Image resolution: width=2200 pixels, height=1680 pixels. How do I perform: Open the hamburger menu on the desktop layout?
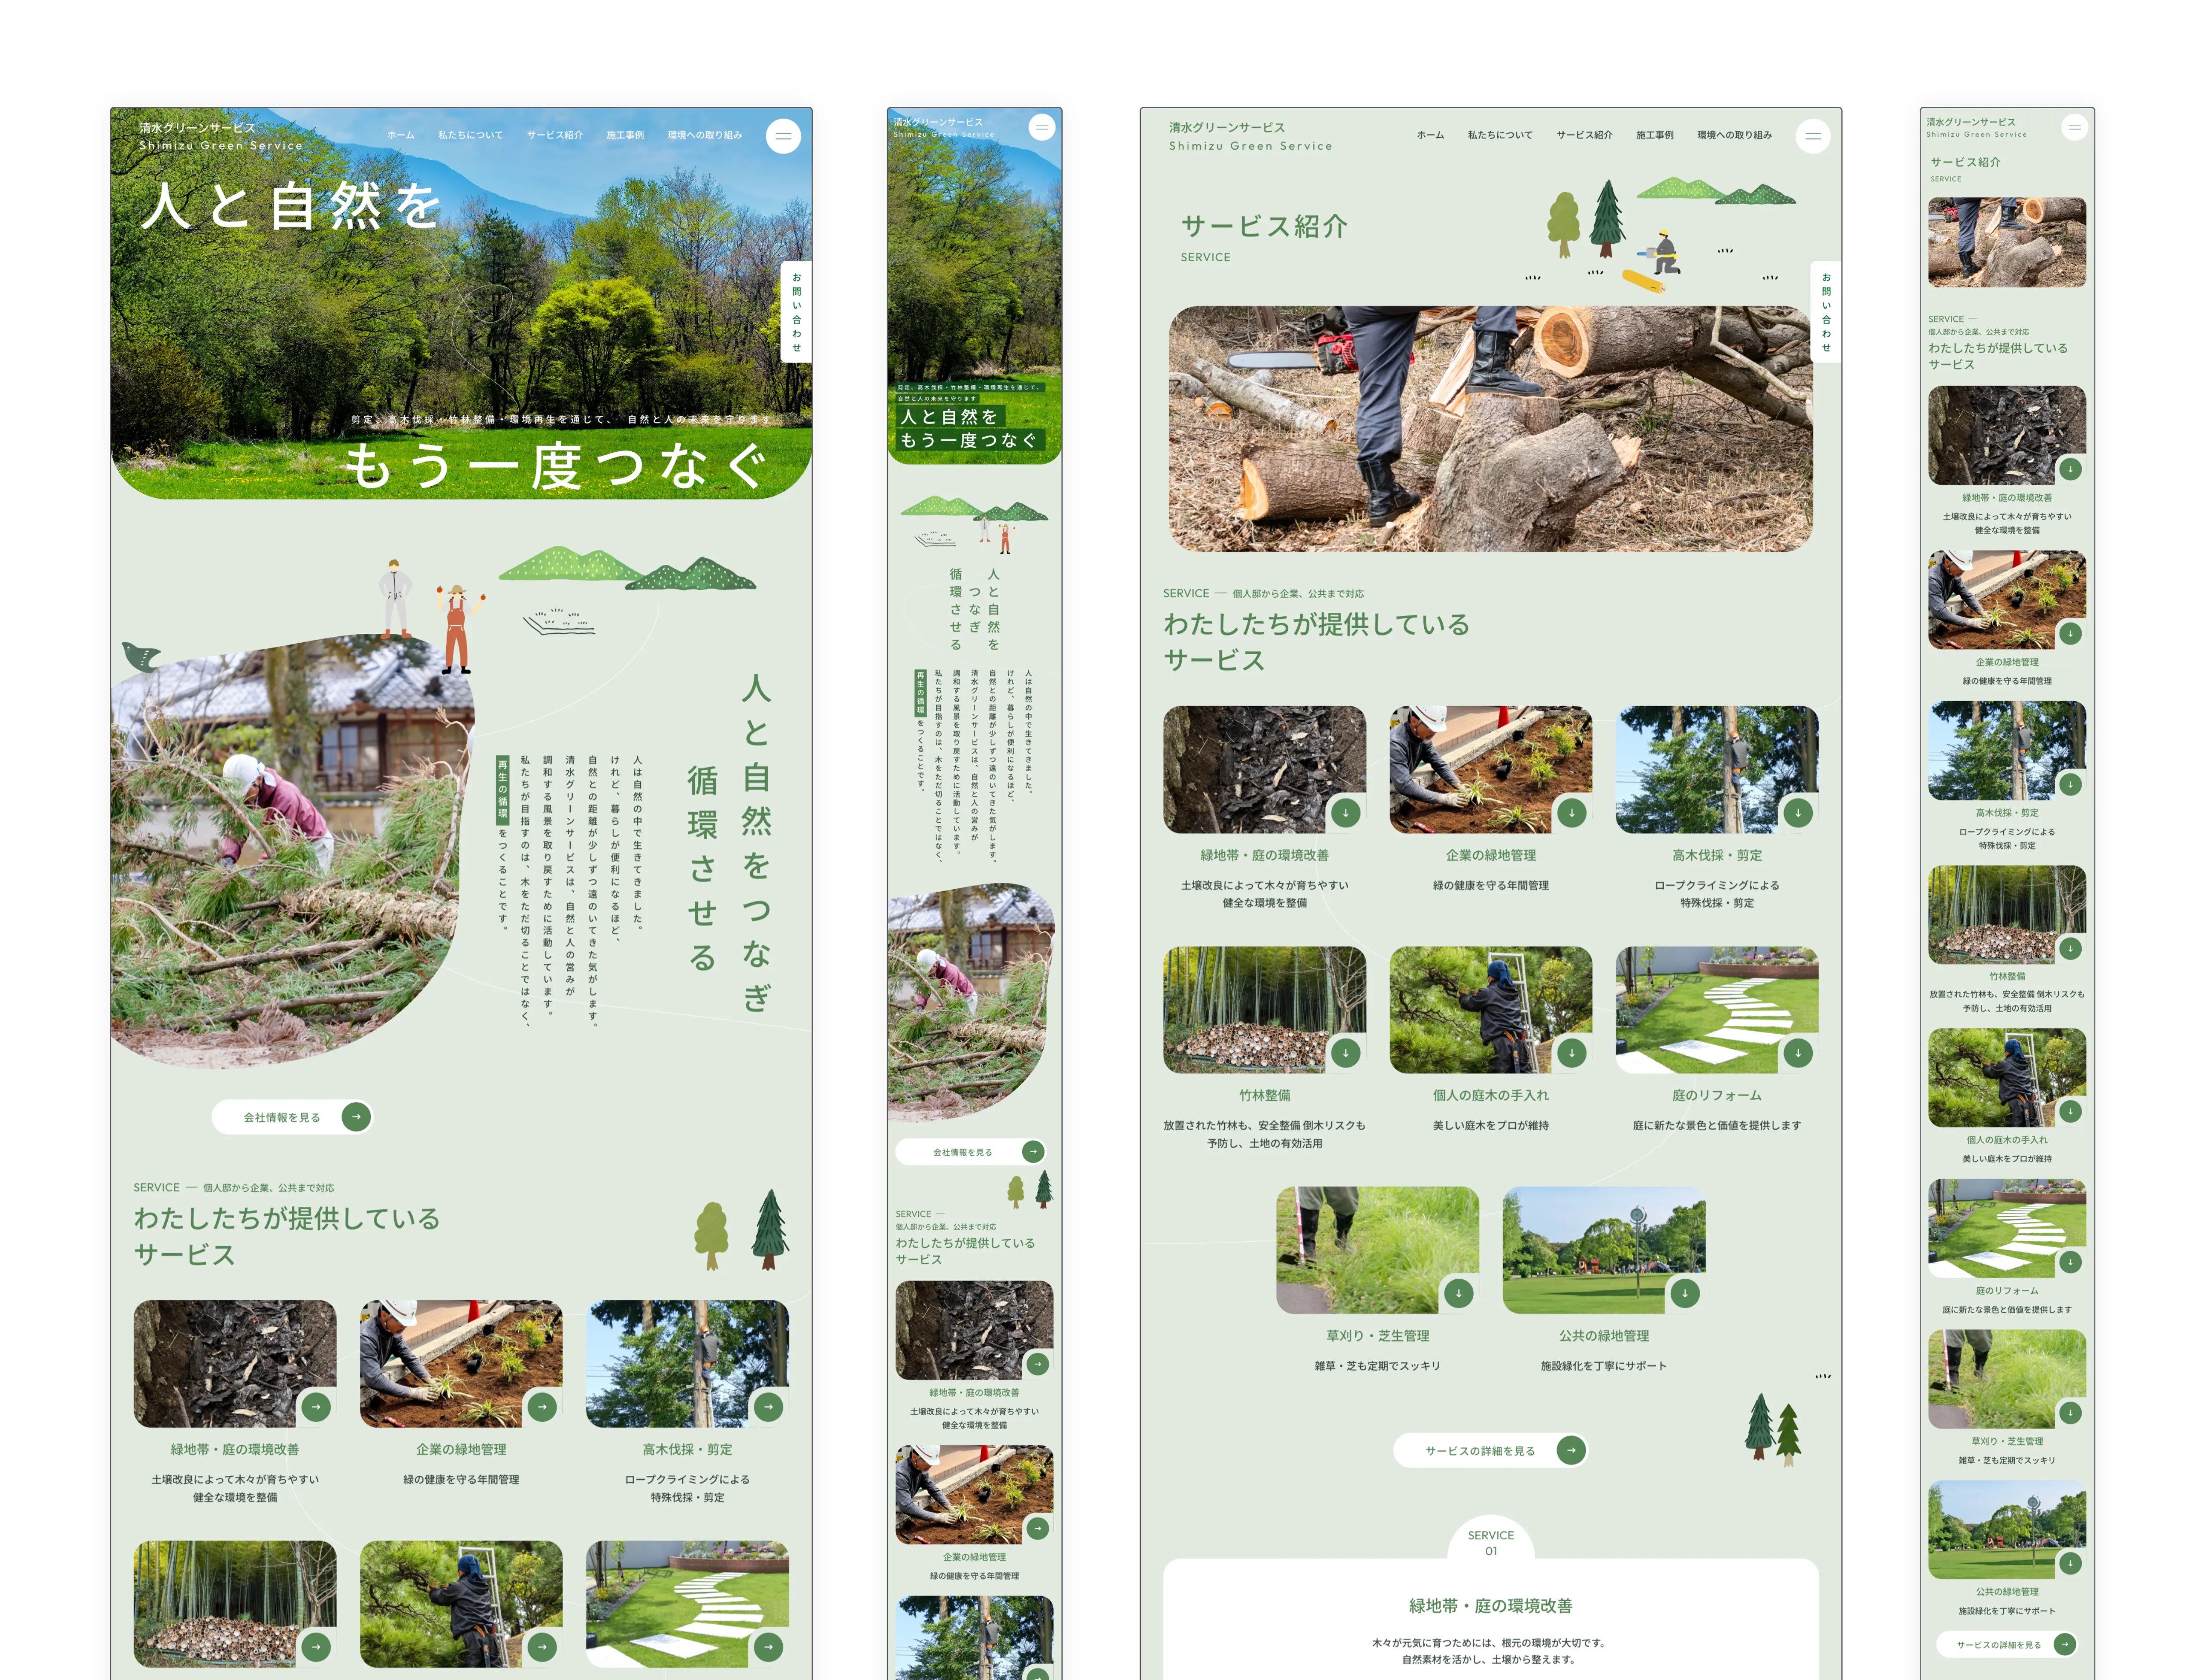pos(784,136)
